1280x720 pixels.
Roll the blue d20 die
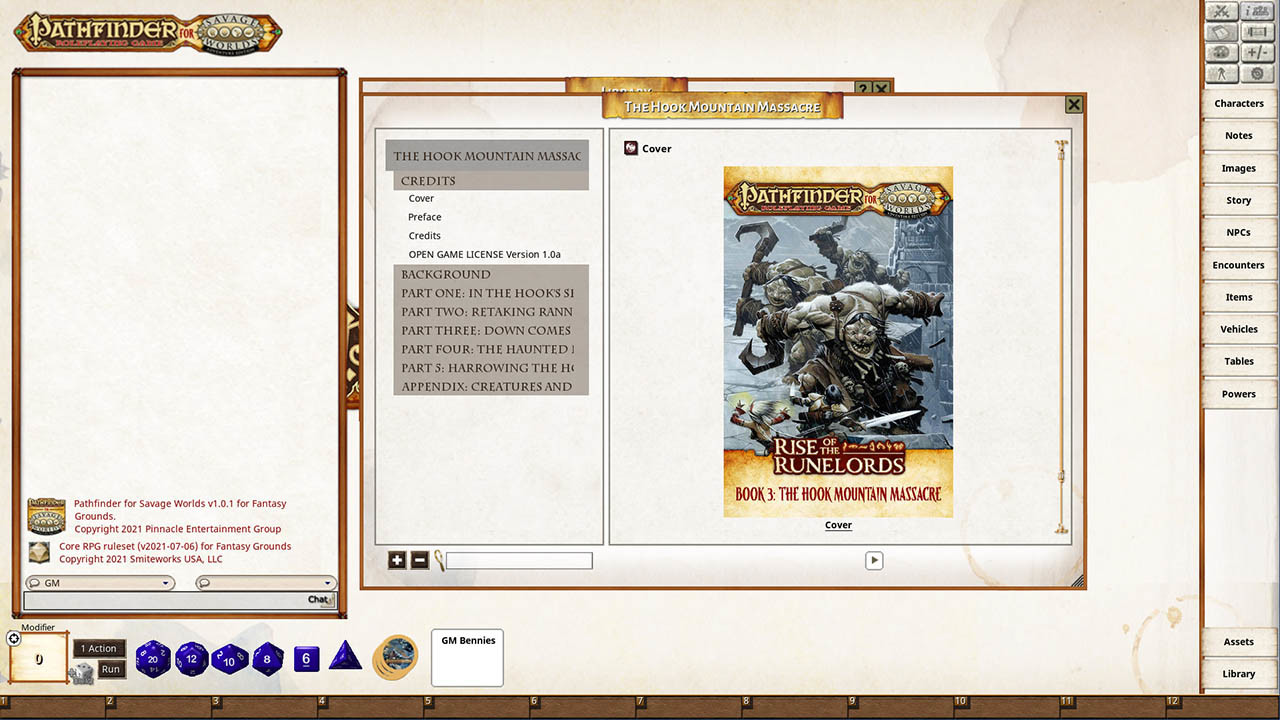pyautogui.click(x=154, y=659)
